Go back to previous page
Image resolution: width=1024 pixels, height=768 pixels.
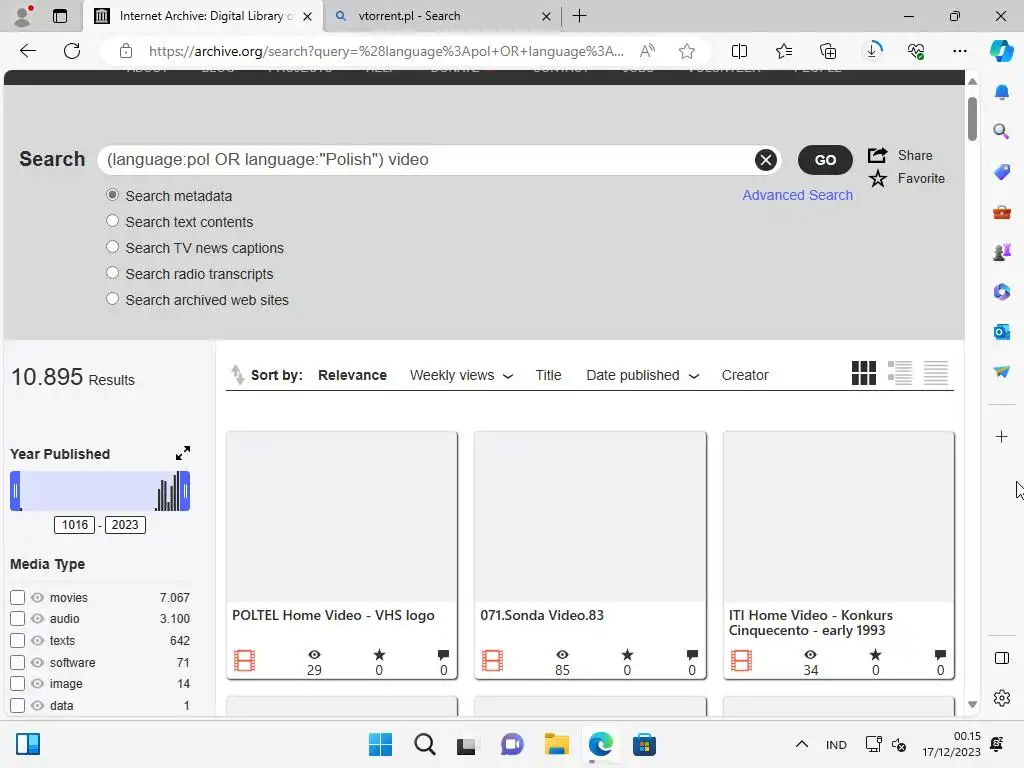27,51
